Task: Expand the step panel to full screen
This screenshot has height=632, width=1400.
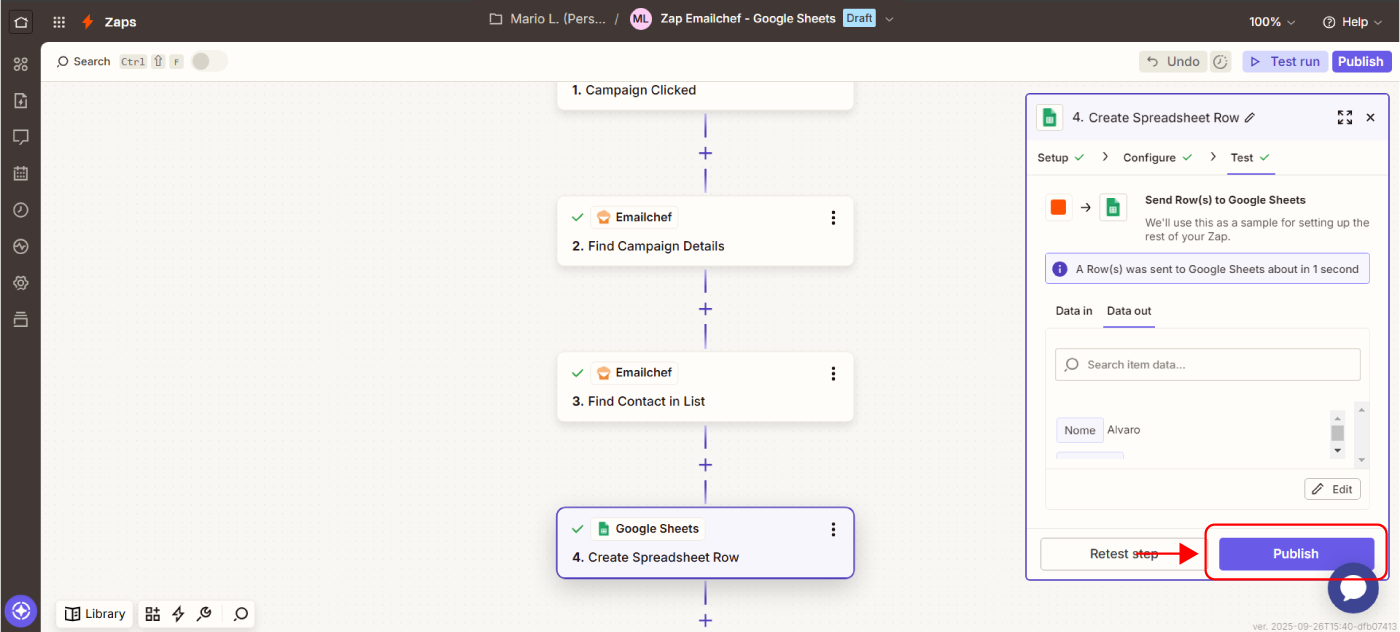Action: [x=1344, y=118]
